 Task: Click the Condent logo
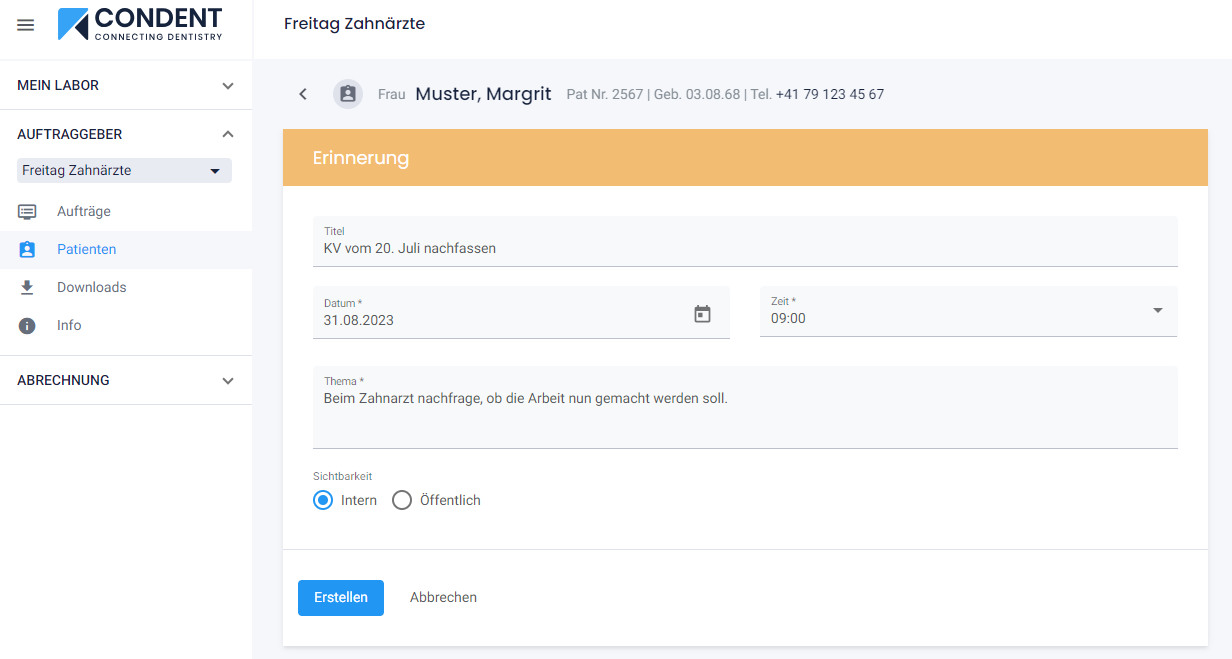[x=140, y=24]
